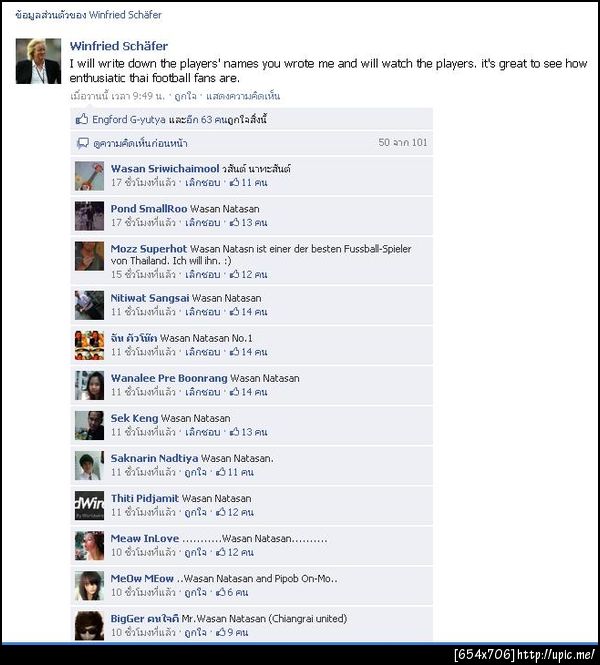600x665 pixels.
Task: Click the speech bubble previous-comments icon
Action: pyautogui.click(x=82, y=143)
